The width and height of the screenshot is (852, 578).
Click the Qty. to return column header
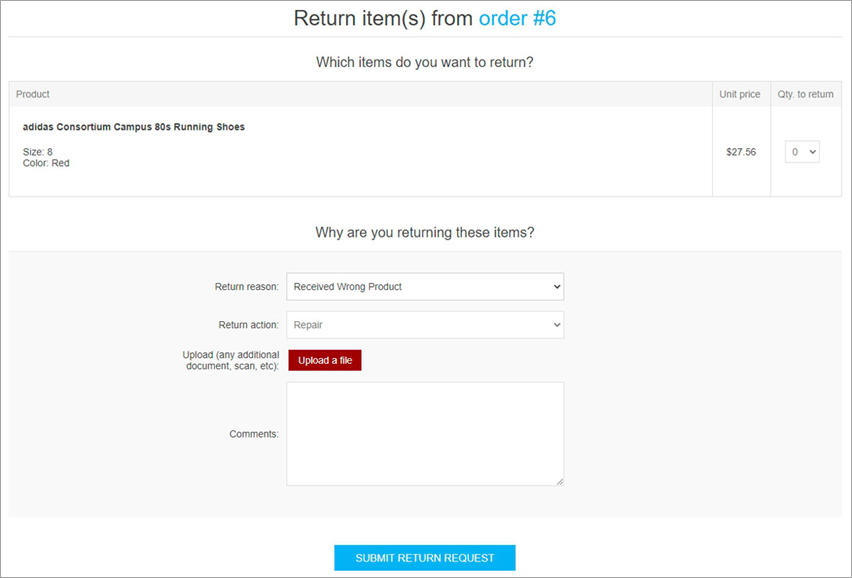tap(806, 94)
